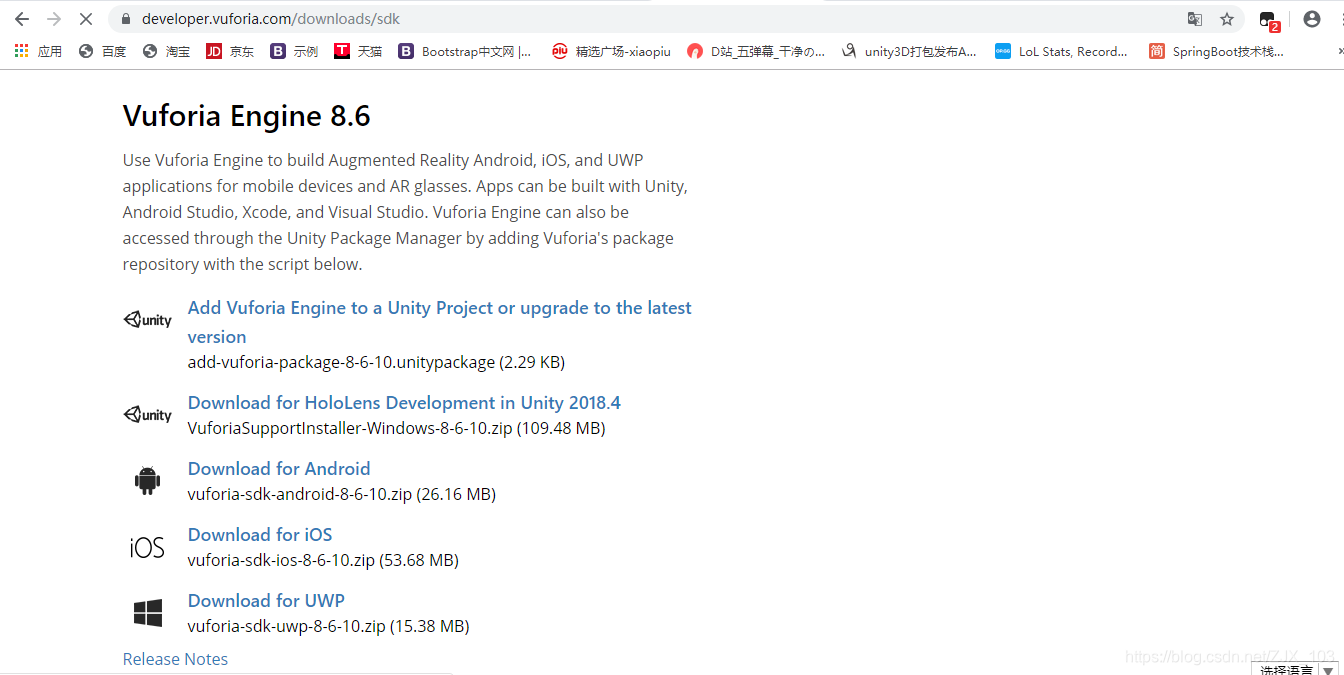The height and width of the screenshot is (675, 1344).
Task: Open Add Vuforia Engine to a Unity Project link
Action: click(440, 322)
